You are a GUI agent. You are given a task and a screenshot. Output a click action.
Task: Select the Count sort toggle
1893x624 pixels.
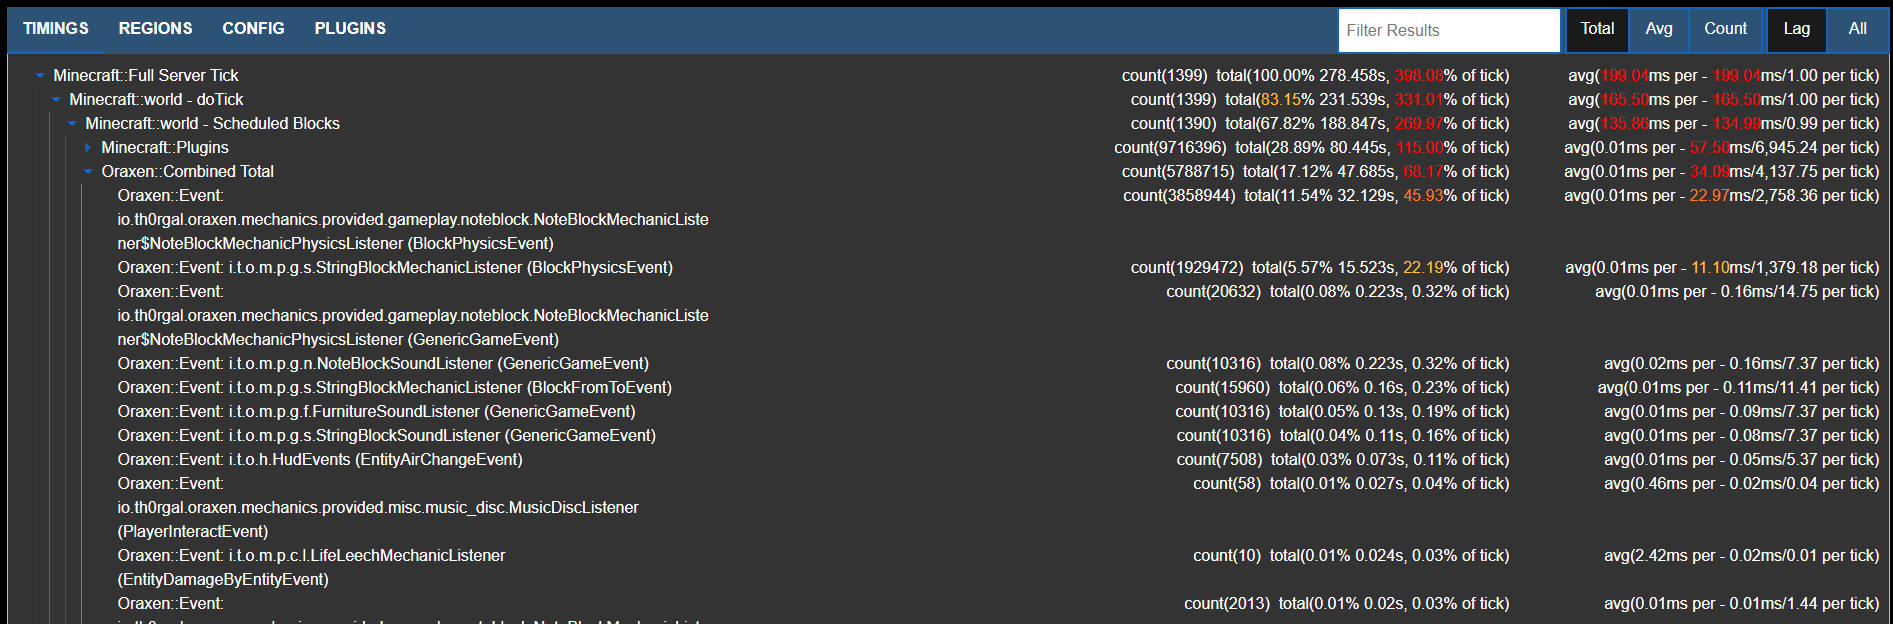point(1725,29)
